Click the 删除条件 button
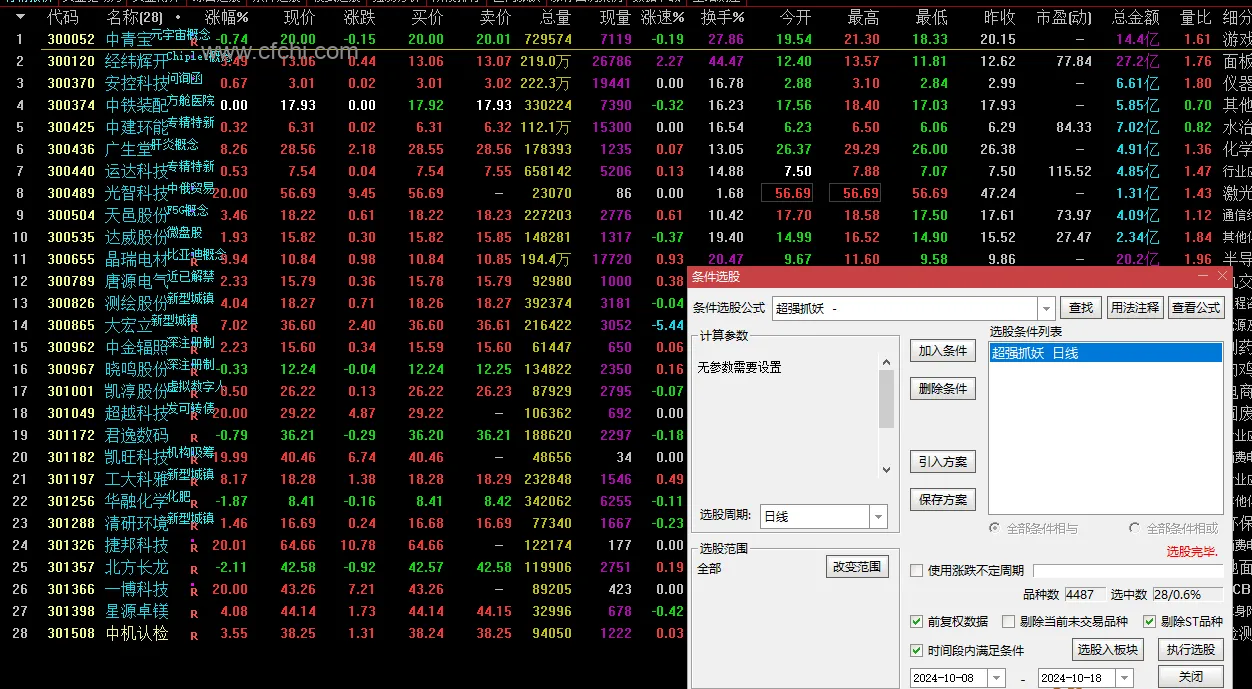The image size is (1252, 689). (x=942, y=388)
